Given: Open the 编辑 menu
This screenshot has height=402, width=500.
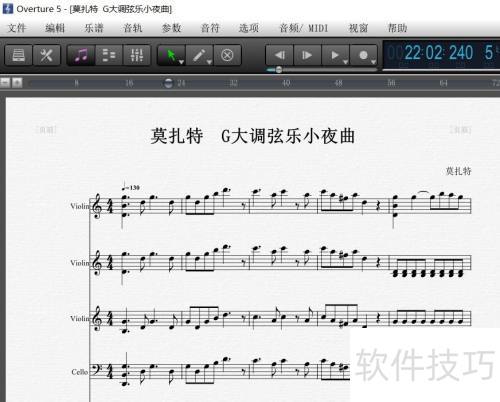Looking at the screenshot, I should pyautogui.click(x=55, y=28).
